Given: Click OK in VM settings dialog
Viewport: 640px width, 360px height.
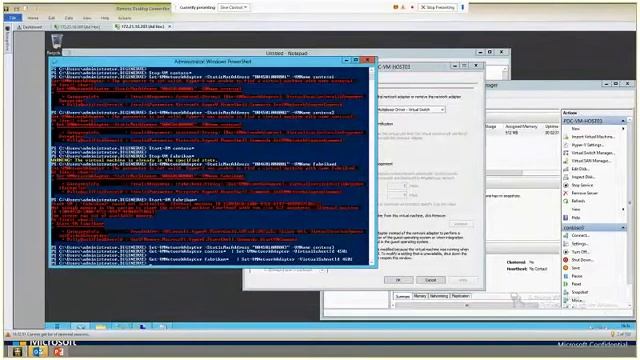Looking at the screenshot, I should click(x=398, y=280).
